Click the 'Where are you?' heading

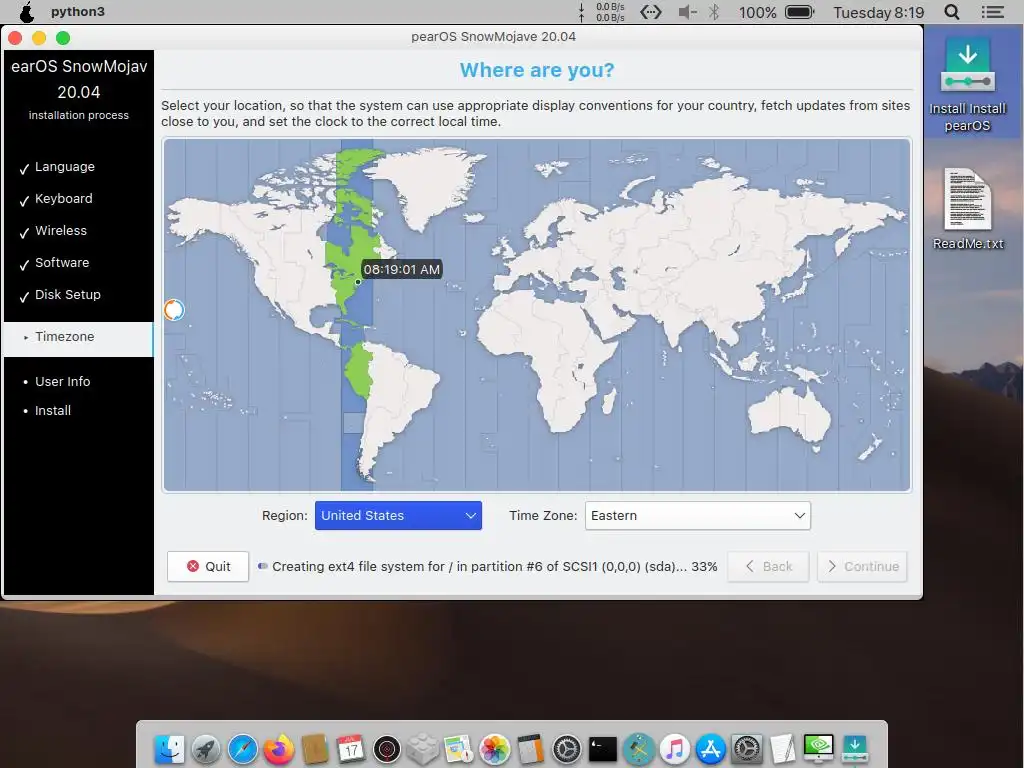[537, 70]
